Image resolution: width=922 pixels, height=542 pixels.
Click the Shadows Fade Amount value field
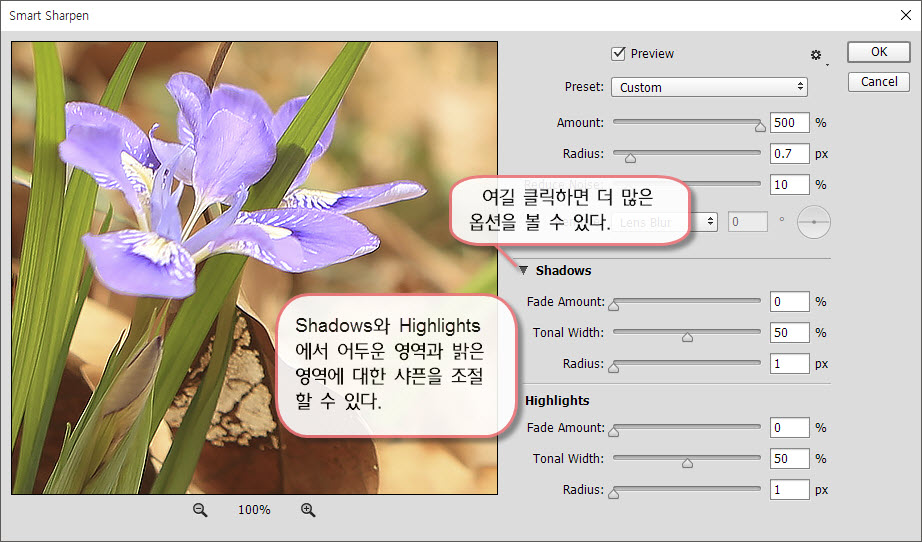point(790,302)
